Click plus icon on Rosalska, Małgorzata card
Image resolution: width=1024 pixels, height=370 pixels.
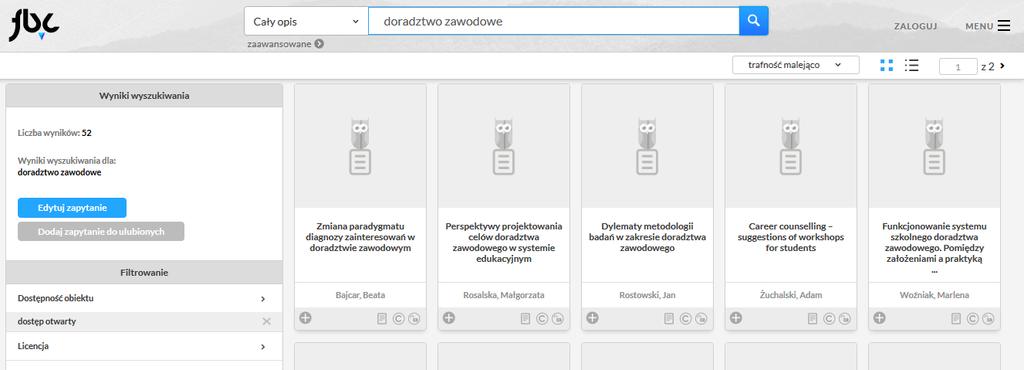449,318
